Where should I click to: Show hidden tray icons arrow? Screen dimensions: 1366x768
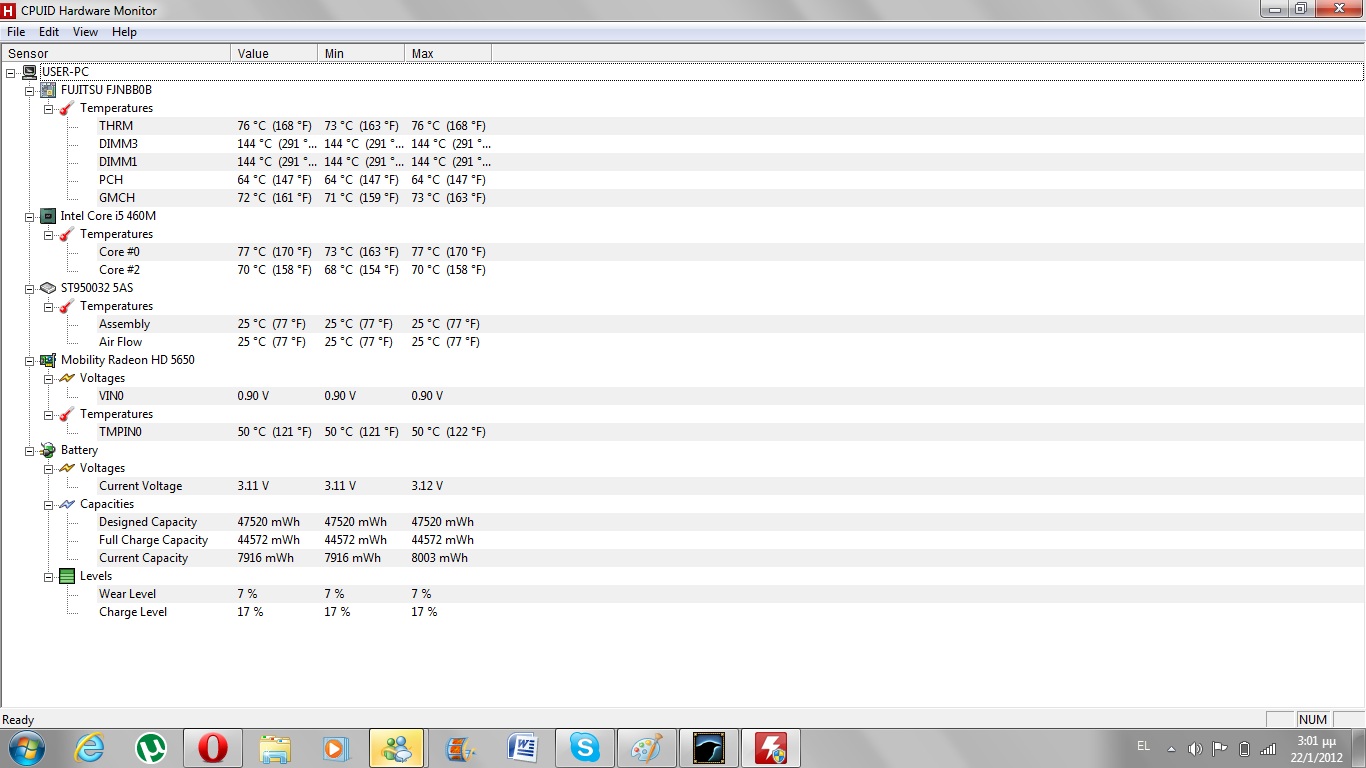[x=1171, y=748]
